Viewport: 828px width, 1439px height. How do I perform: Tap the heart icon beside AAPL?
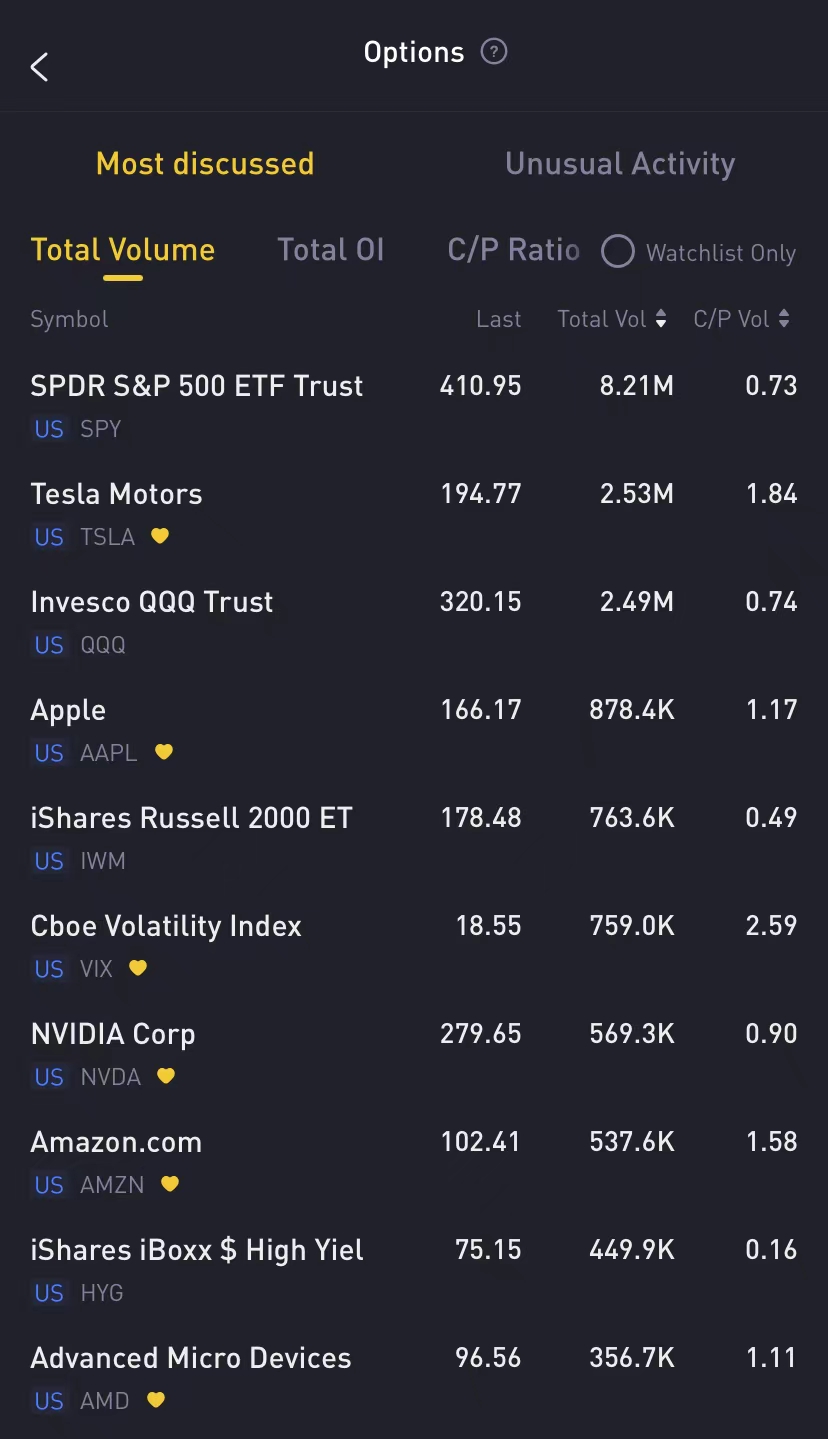coord(163,752)
